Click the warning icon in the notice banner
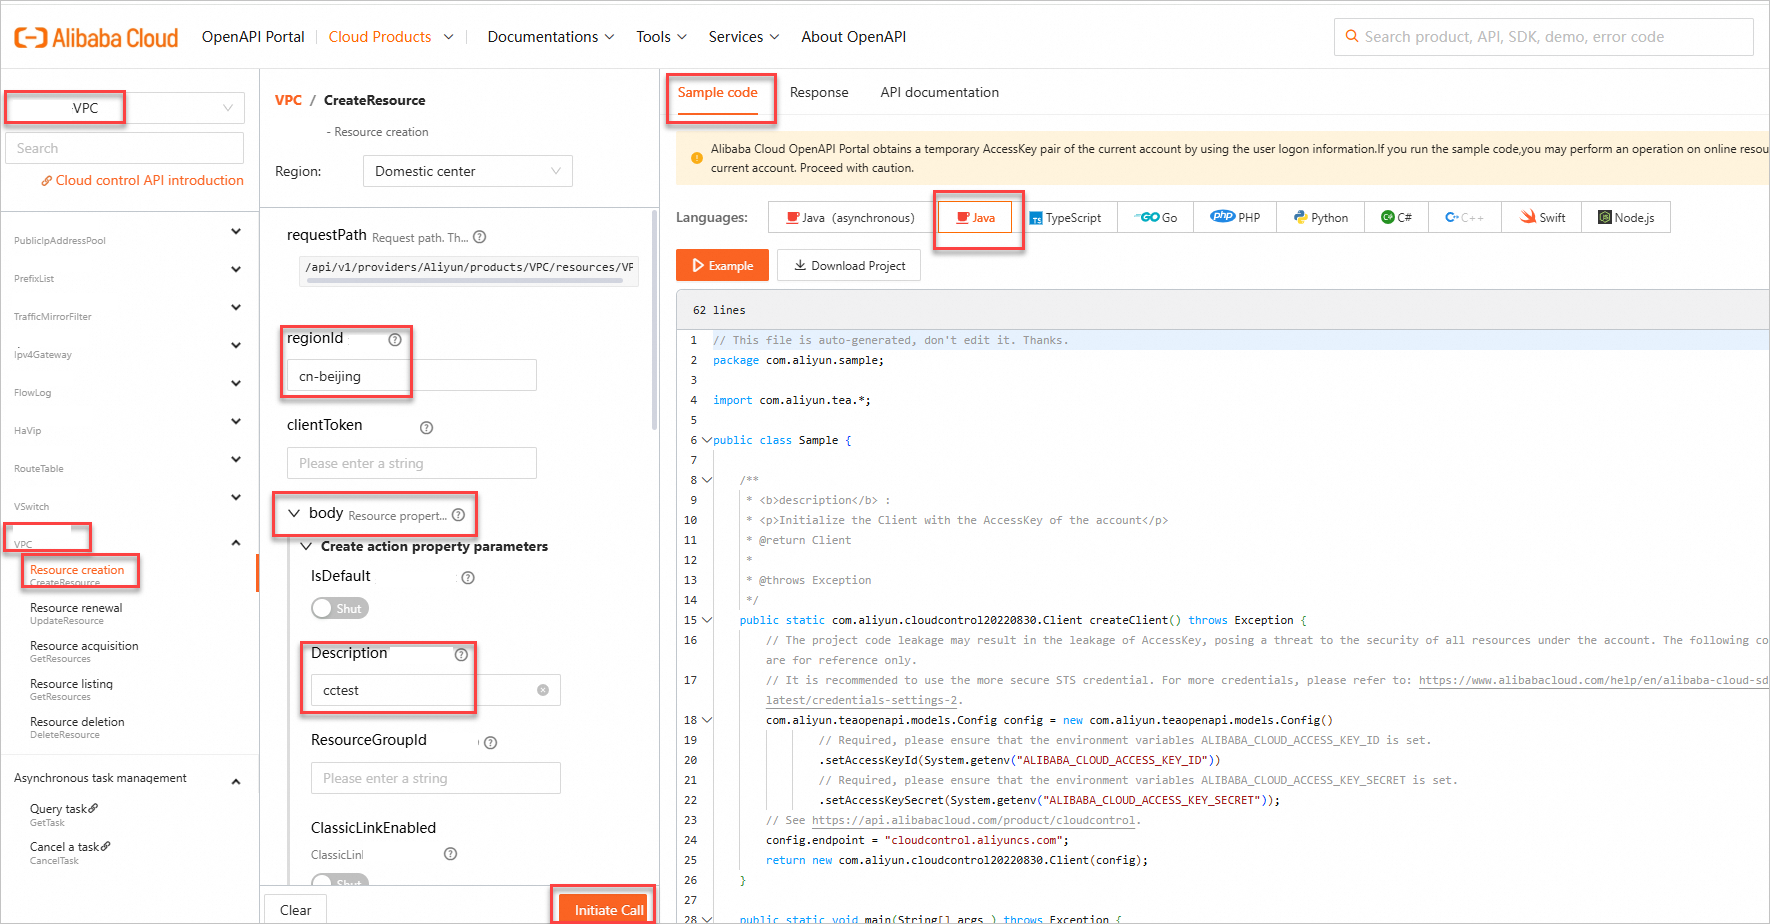The height and width of the screenshot is (924, 1770). coord(697,158)
